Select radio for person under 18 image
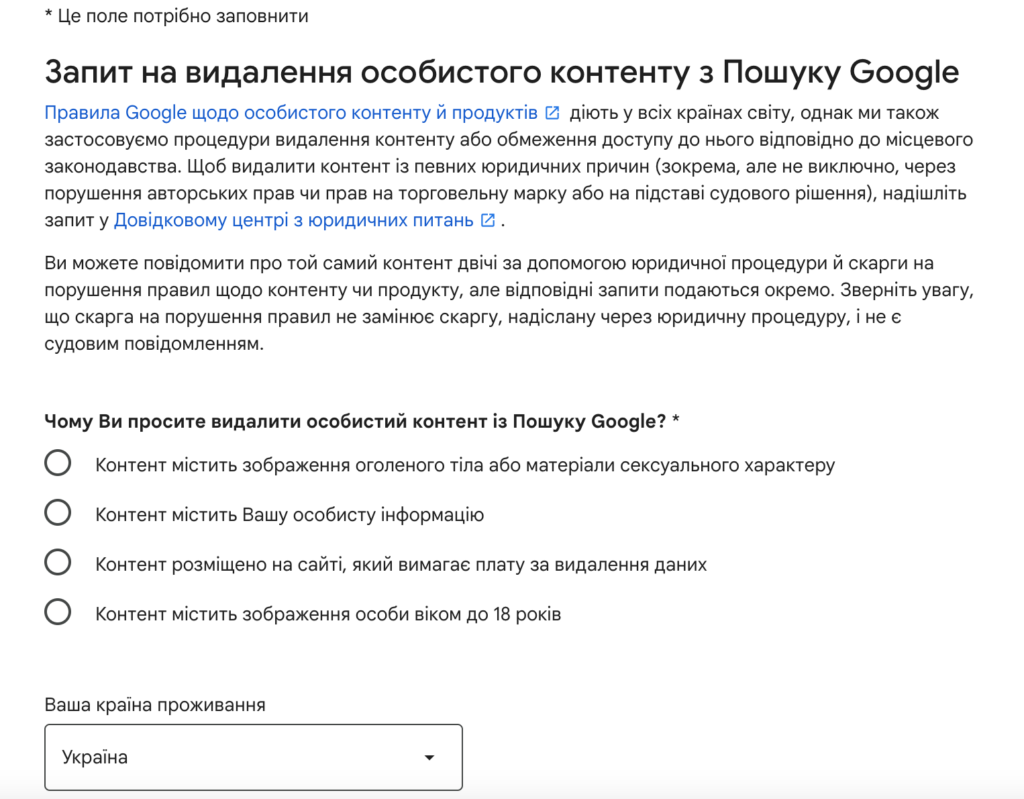Image resolution: width=1024 pixels, height=799 pixels. tap(58, 612)
